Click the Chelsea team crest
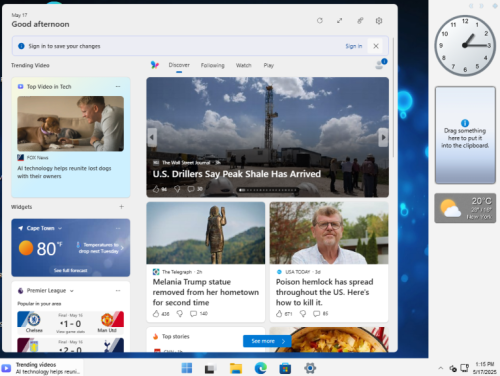Screen dimensions: 500x376 point(33,319)
